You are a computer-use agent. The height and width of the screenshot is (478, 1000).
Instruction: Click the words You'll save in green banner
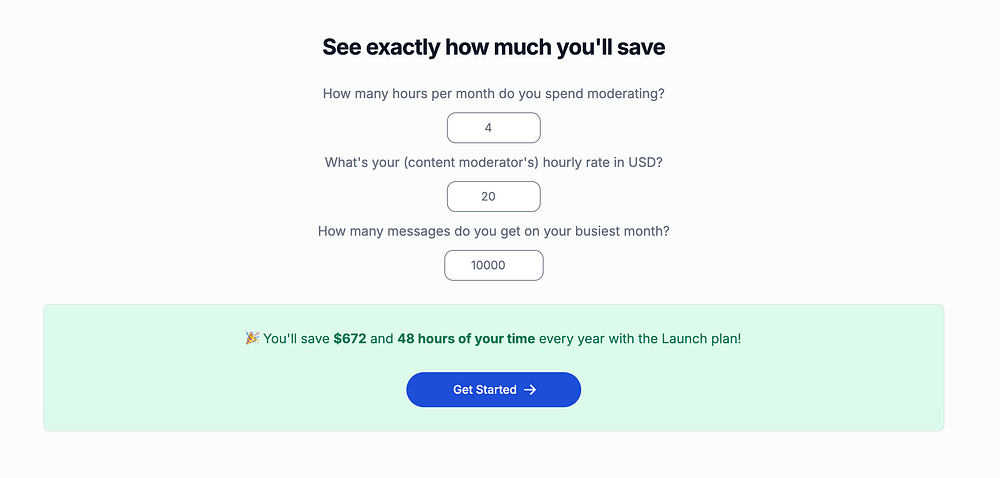click(x=297, y=338)
